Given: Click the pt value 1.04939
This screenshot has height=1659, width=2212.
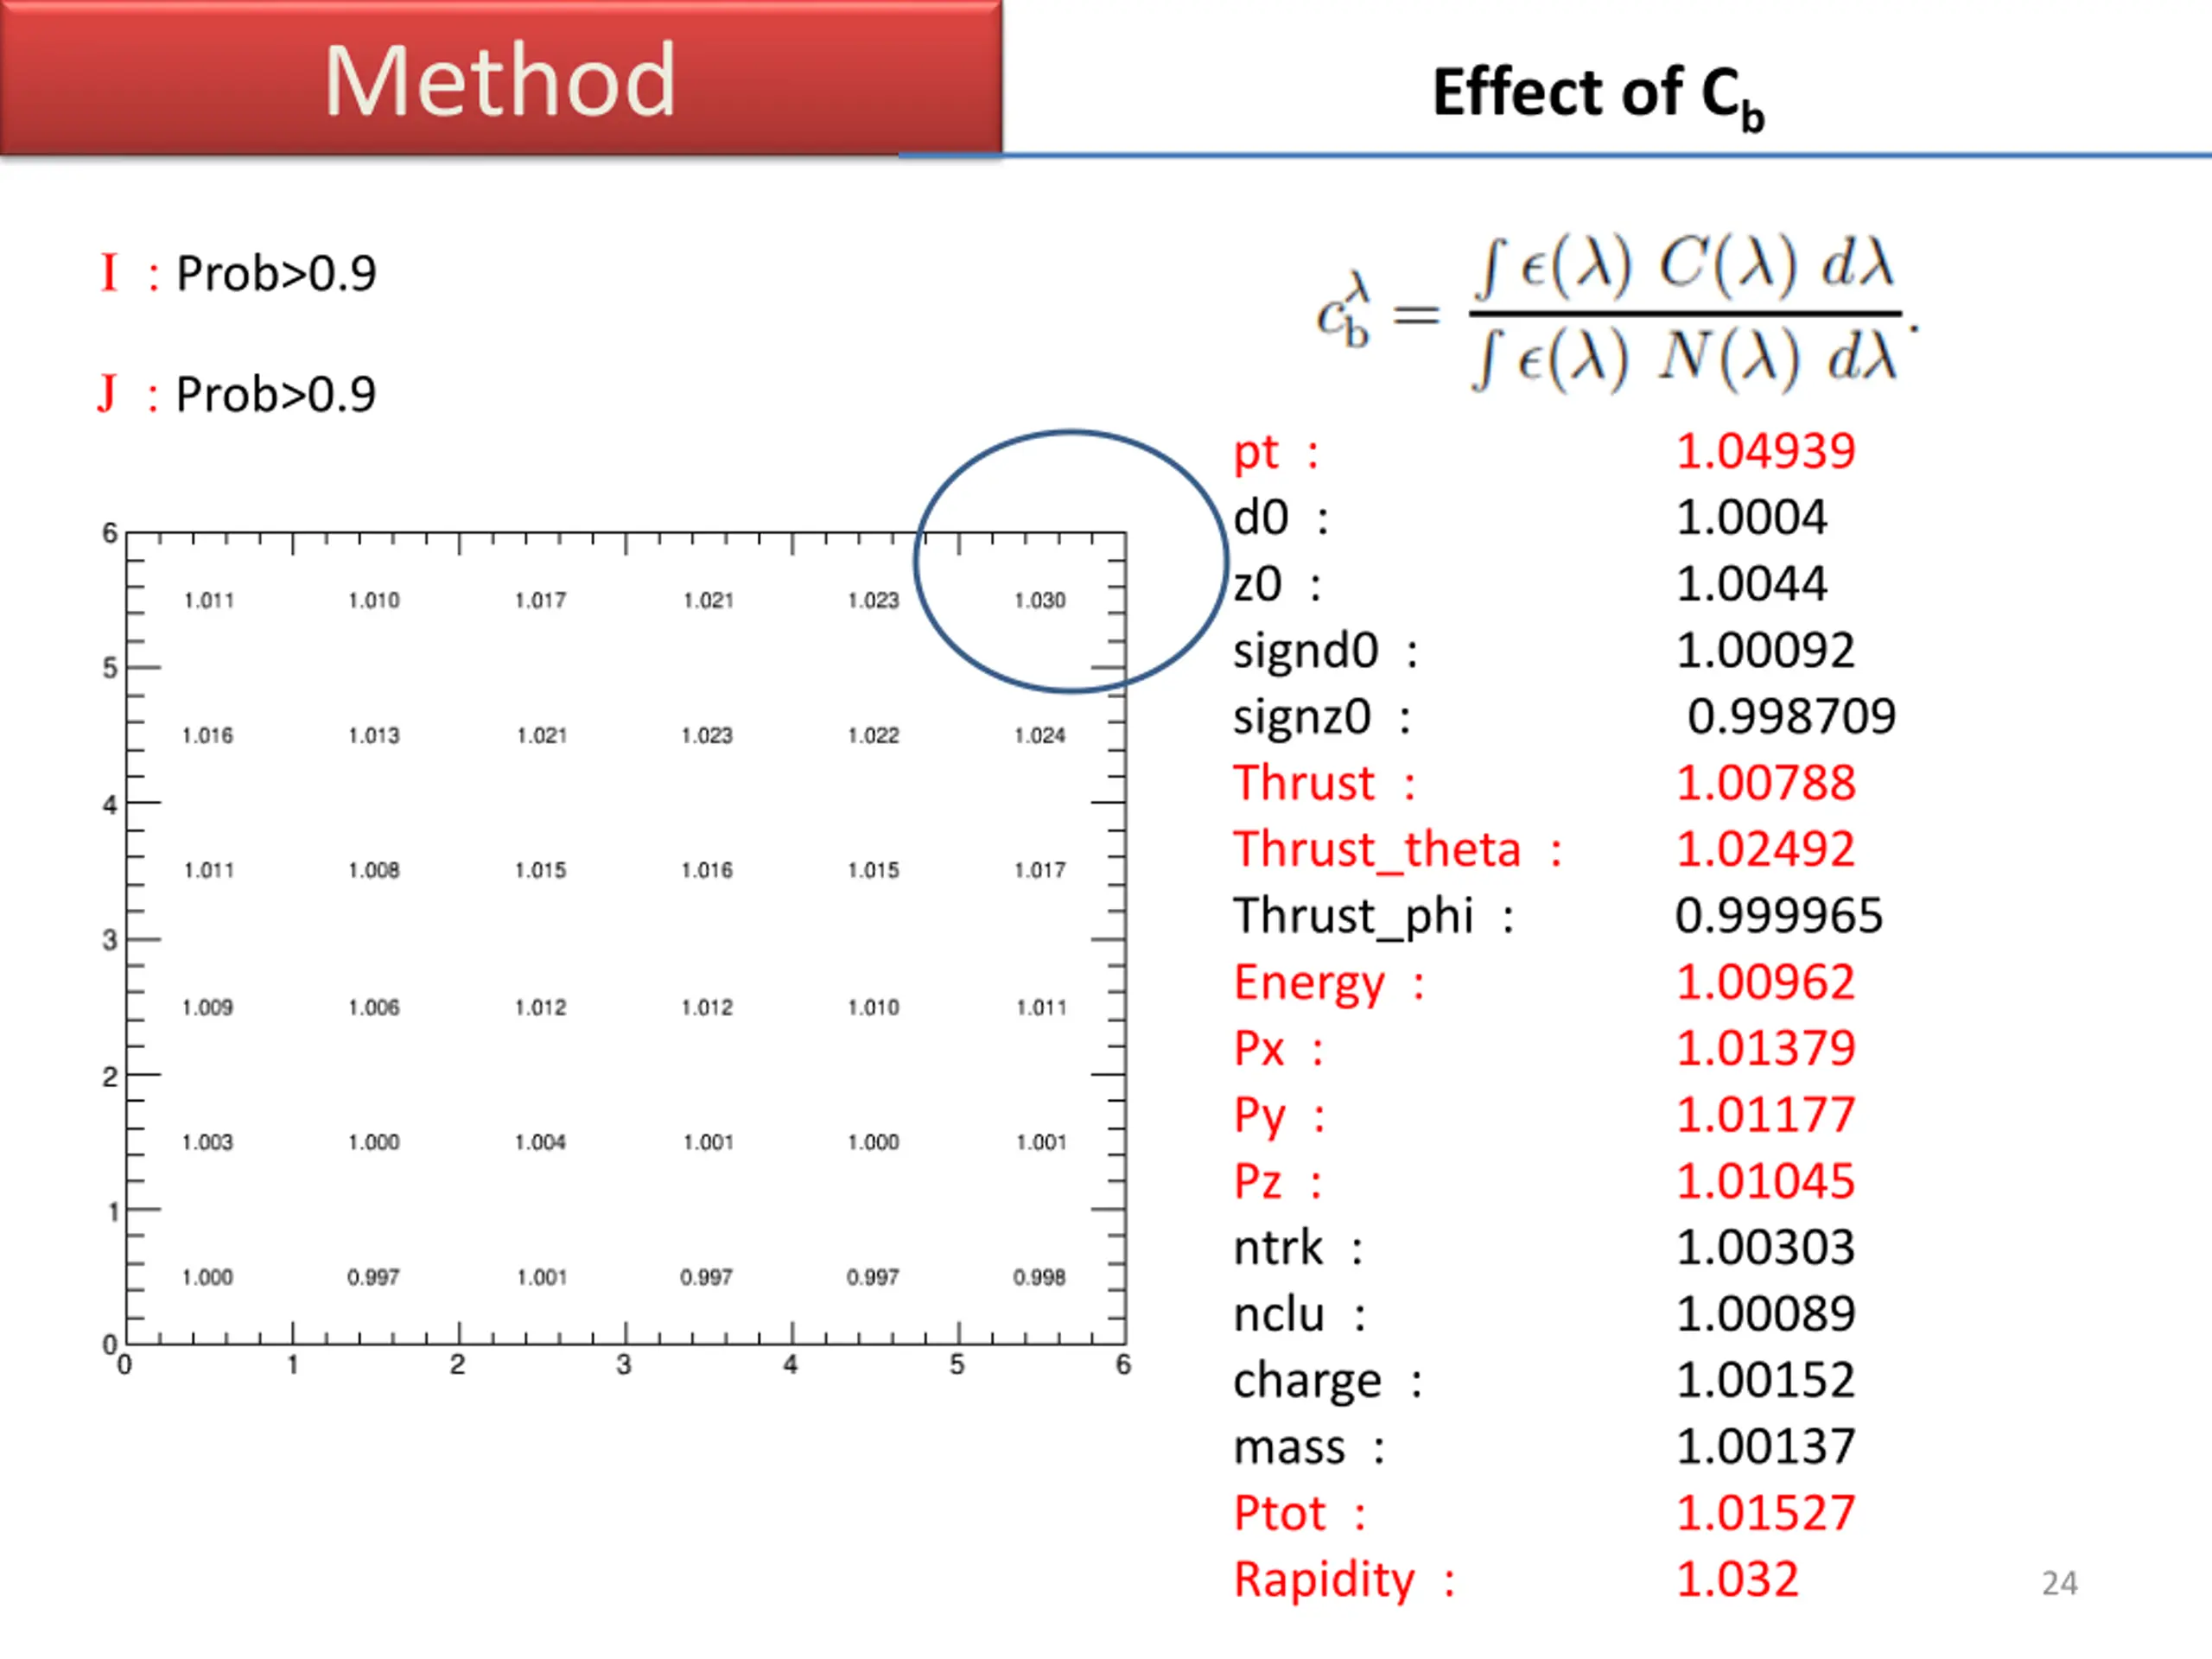Looking at the screenshot, I should pyautogui.click(x=1765, y=451).
